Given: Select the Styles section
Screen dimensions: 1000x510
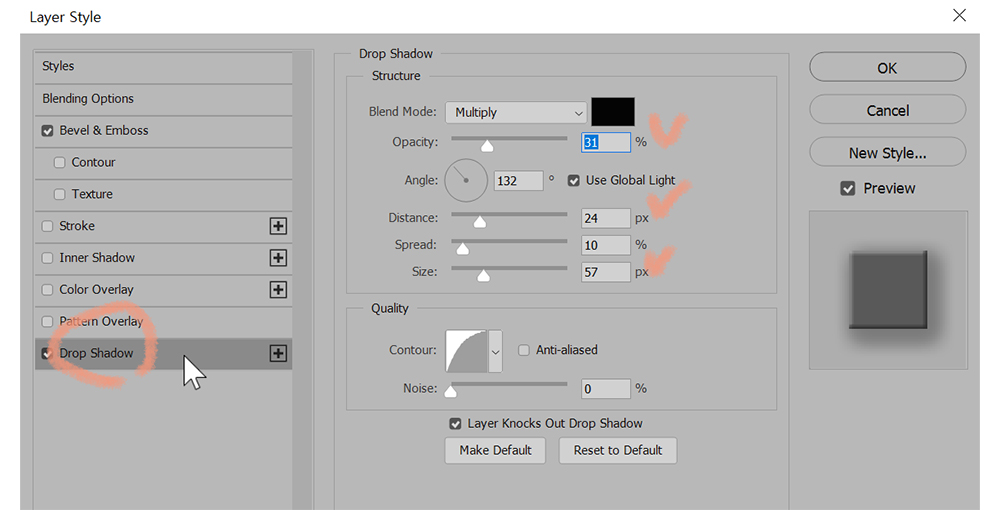Looking at the screenshot, I should coord(164,66).
